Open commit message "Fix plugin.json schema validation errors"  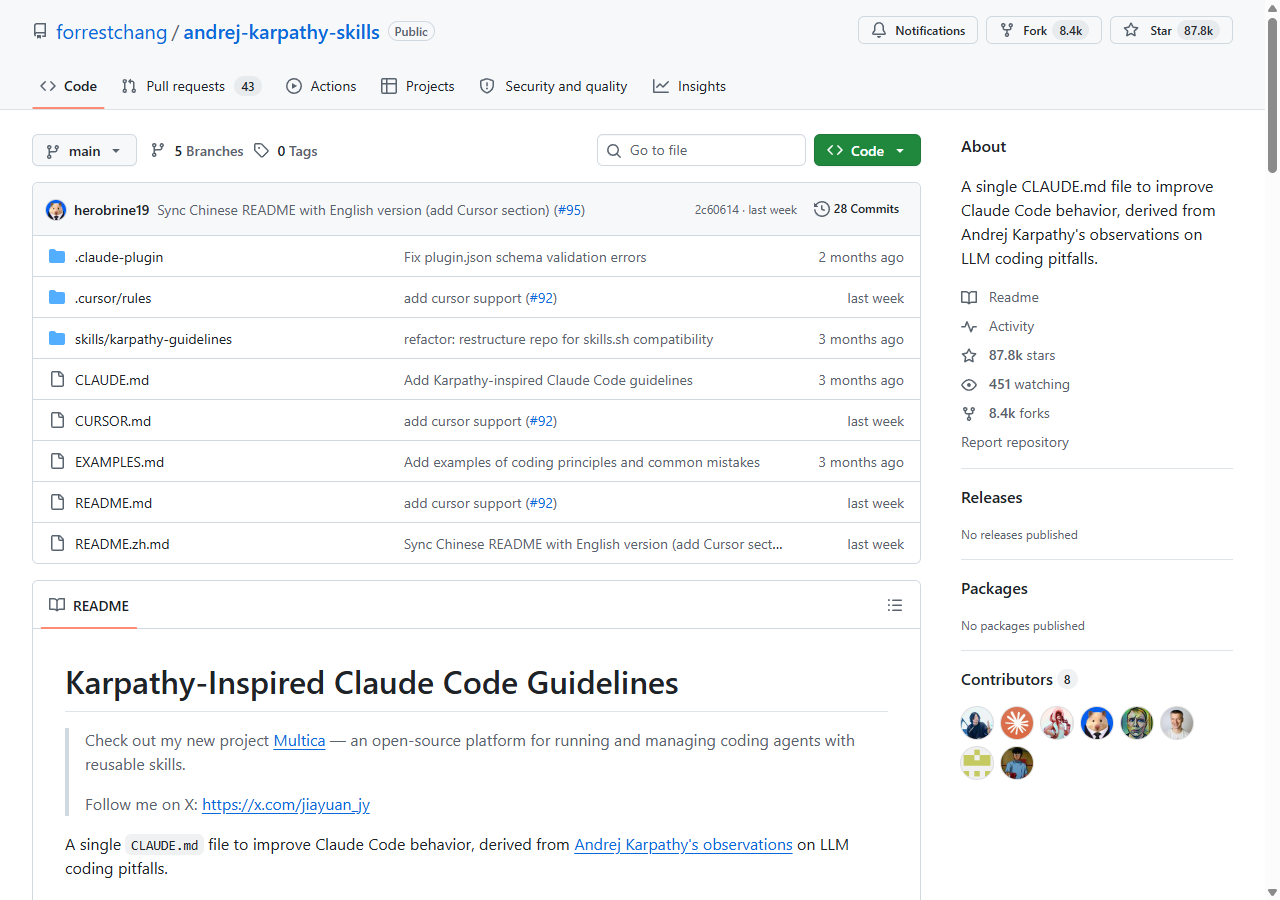click(x=525, y=257)
